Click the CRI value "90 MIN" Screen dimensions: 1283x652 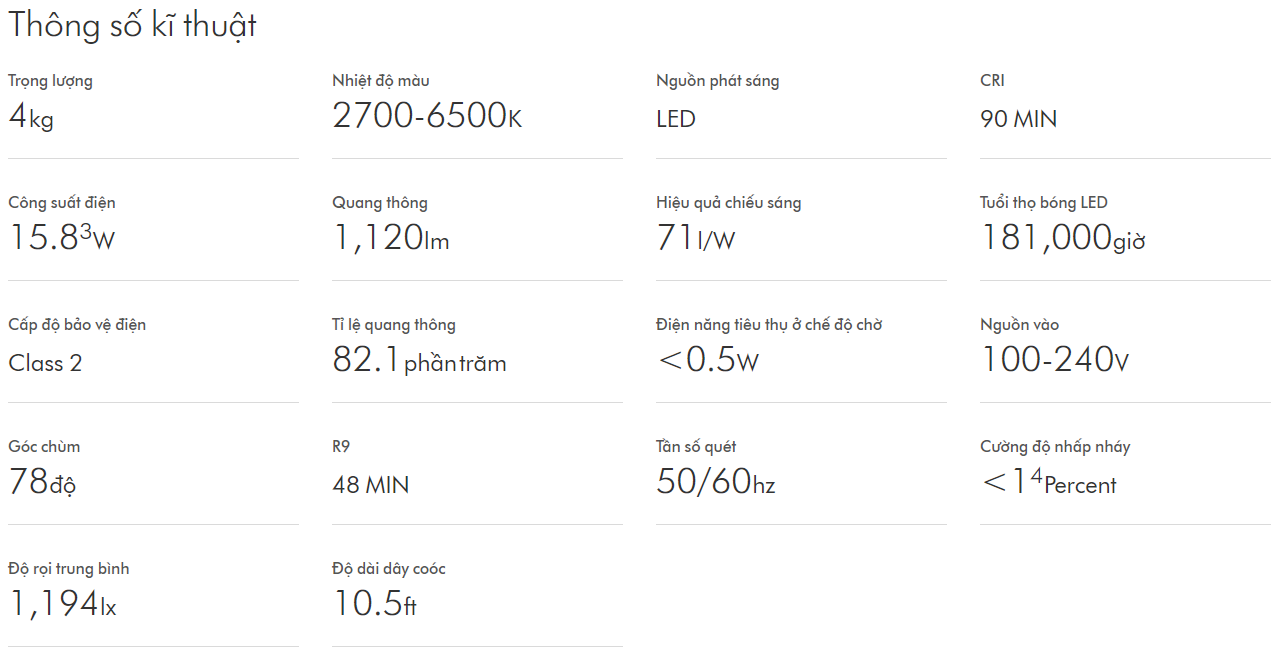pyautogui.click(x=1018, y=119)
